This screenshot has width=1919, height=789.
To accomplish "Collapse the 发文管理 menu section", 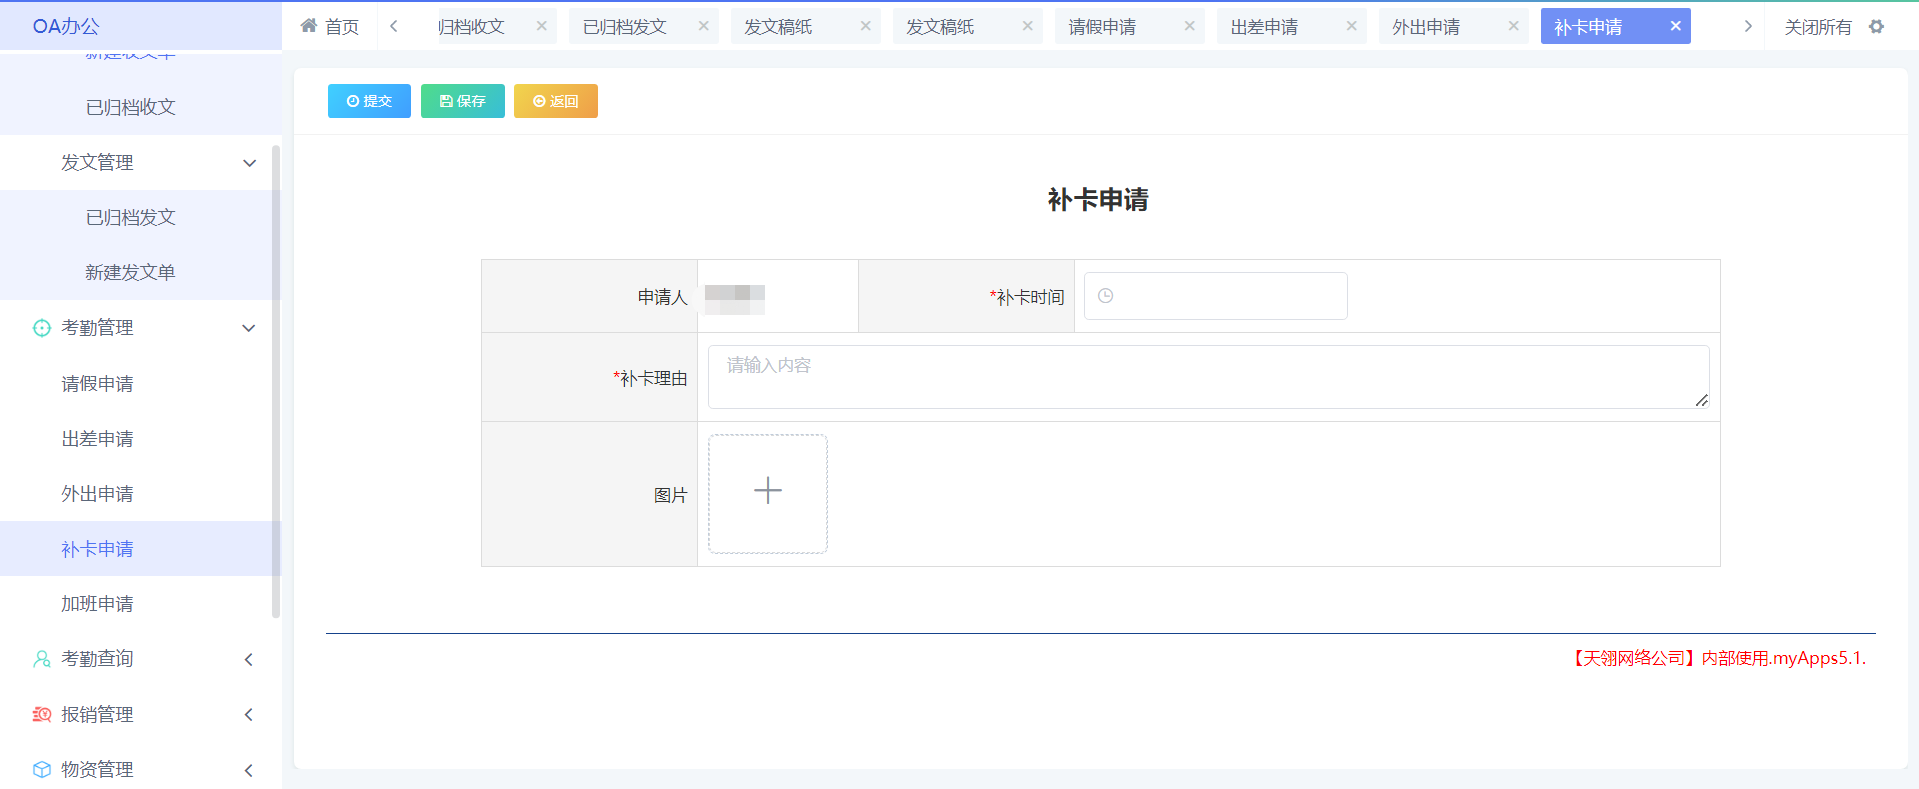I will point(249,163).
